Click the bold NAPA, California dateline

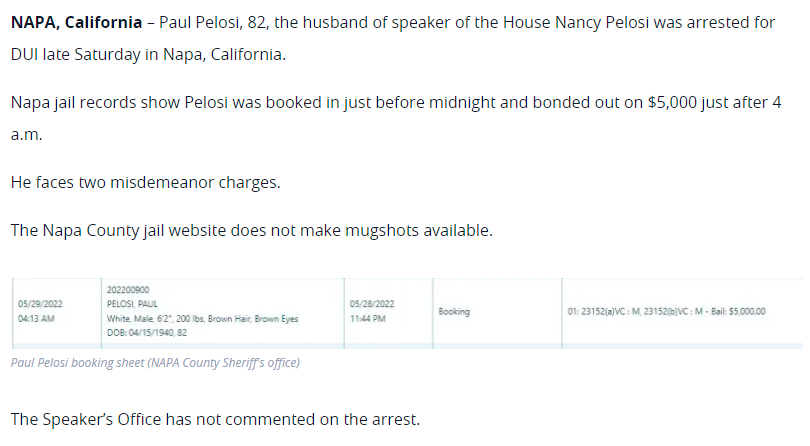click(x=76, y=23)
